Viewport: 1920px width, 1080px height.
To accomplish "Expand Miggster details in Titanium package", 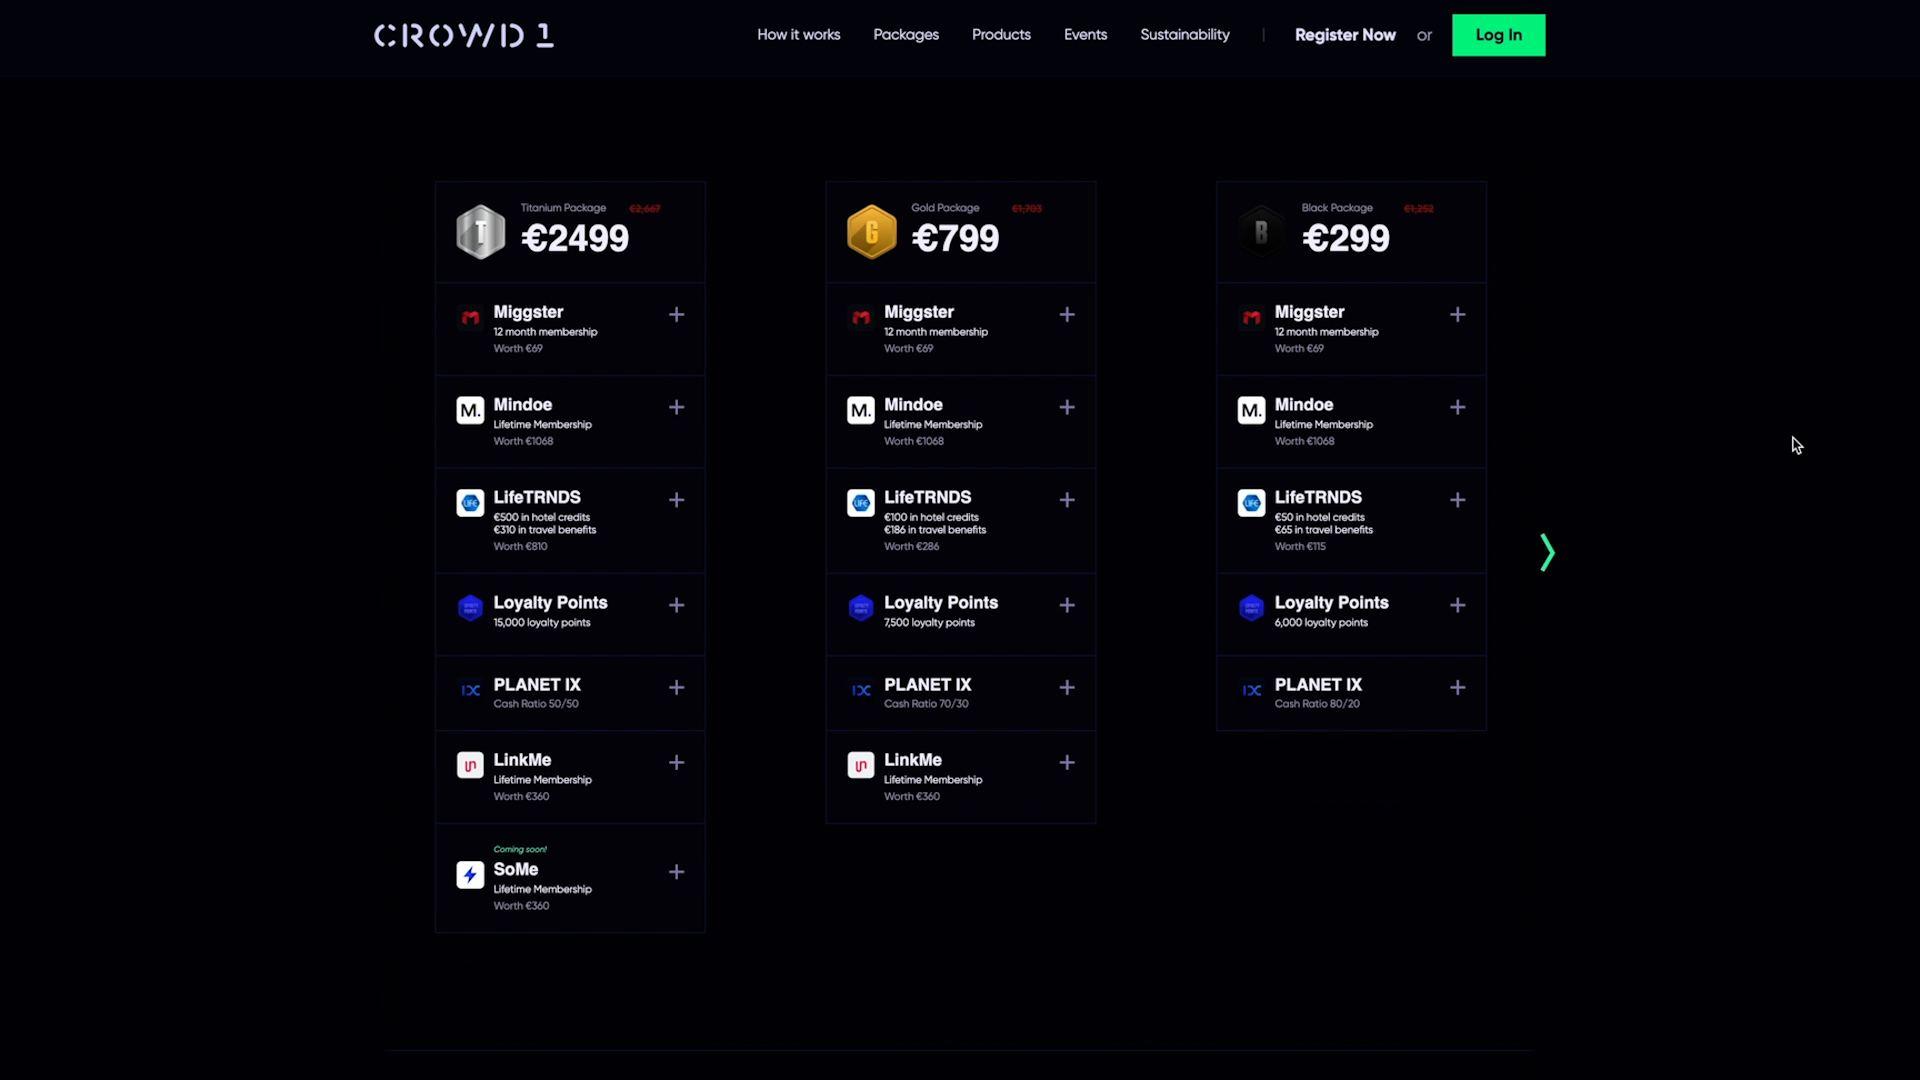I will (677, 315).
